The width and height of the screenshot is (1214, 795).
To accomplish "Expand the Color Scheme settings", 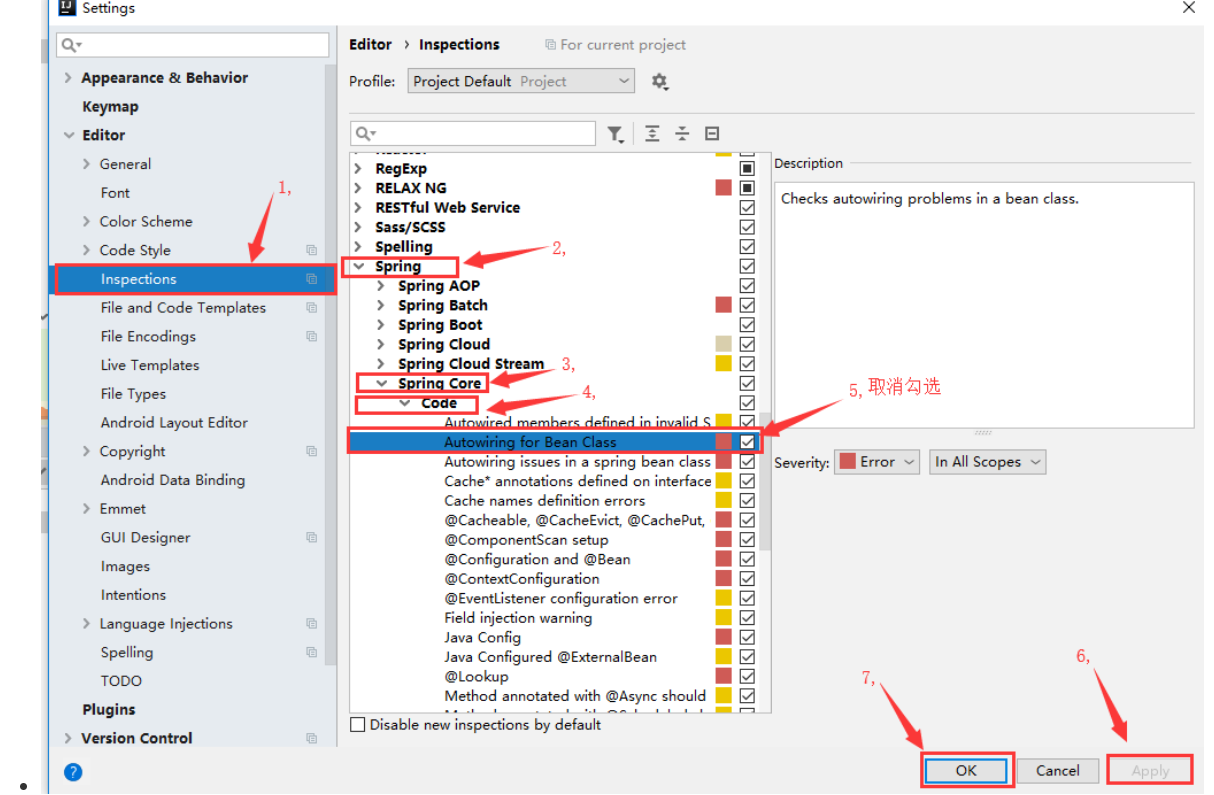I will click(x=87, y=222).
